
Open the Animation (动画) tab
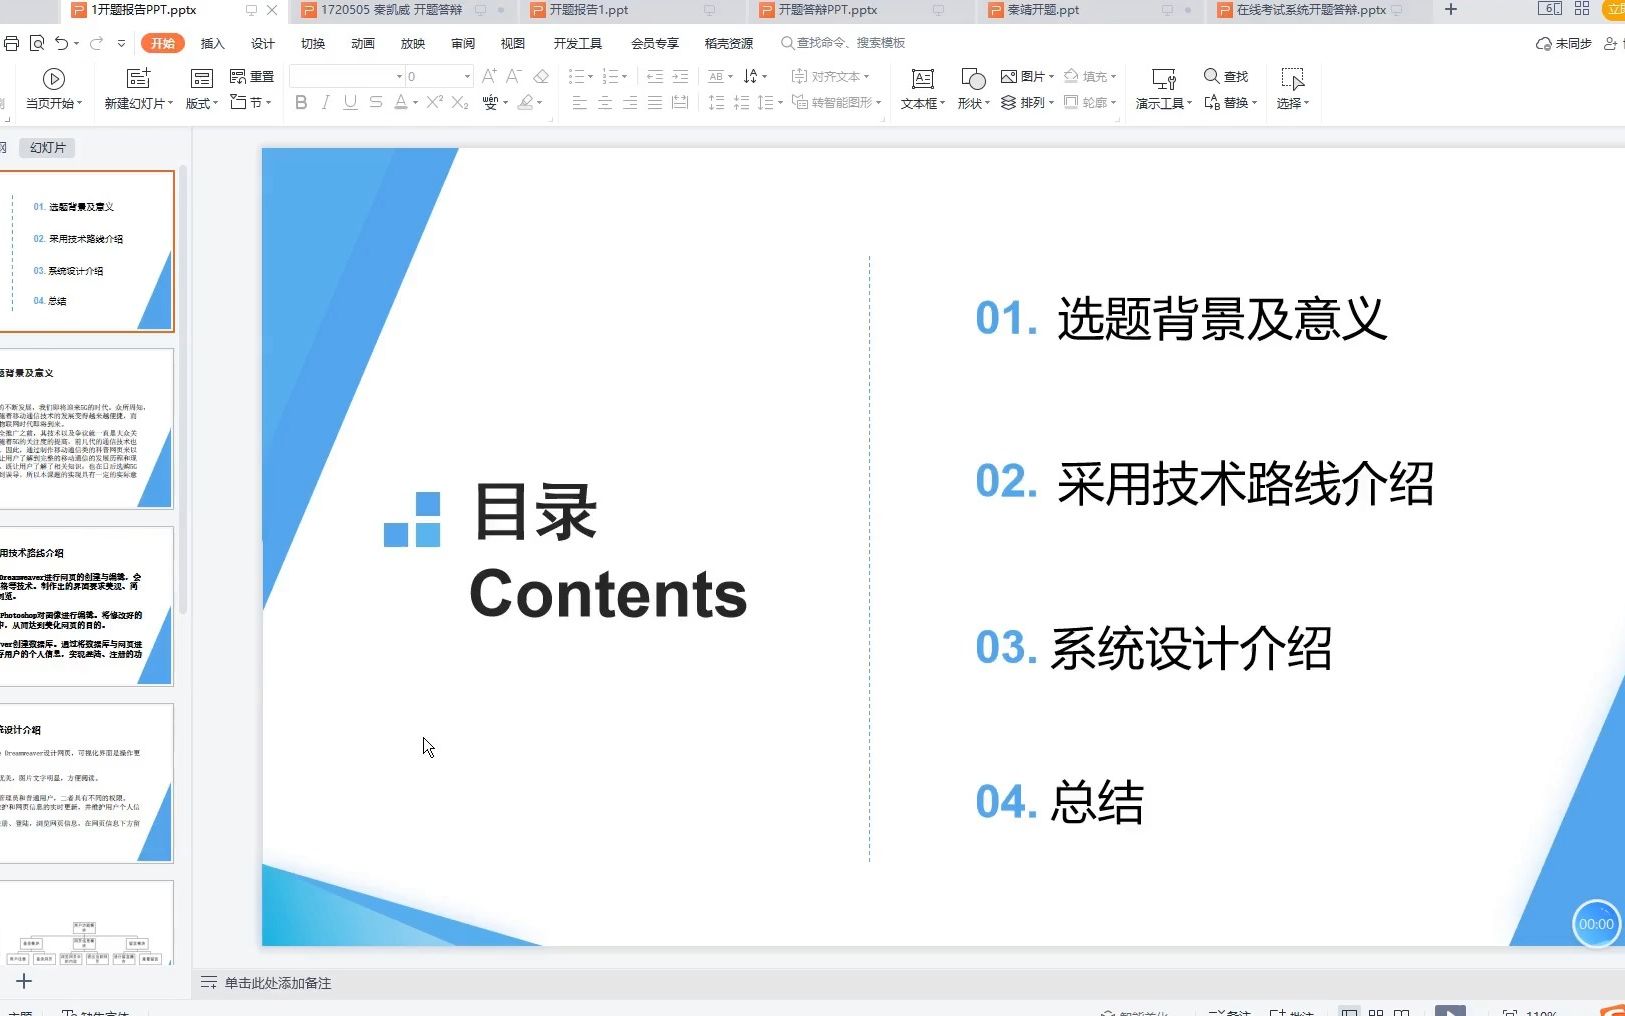362,43
